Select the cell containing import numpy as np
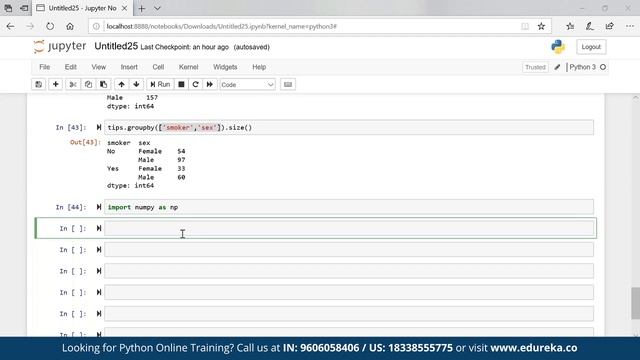 349,207
